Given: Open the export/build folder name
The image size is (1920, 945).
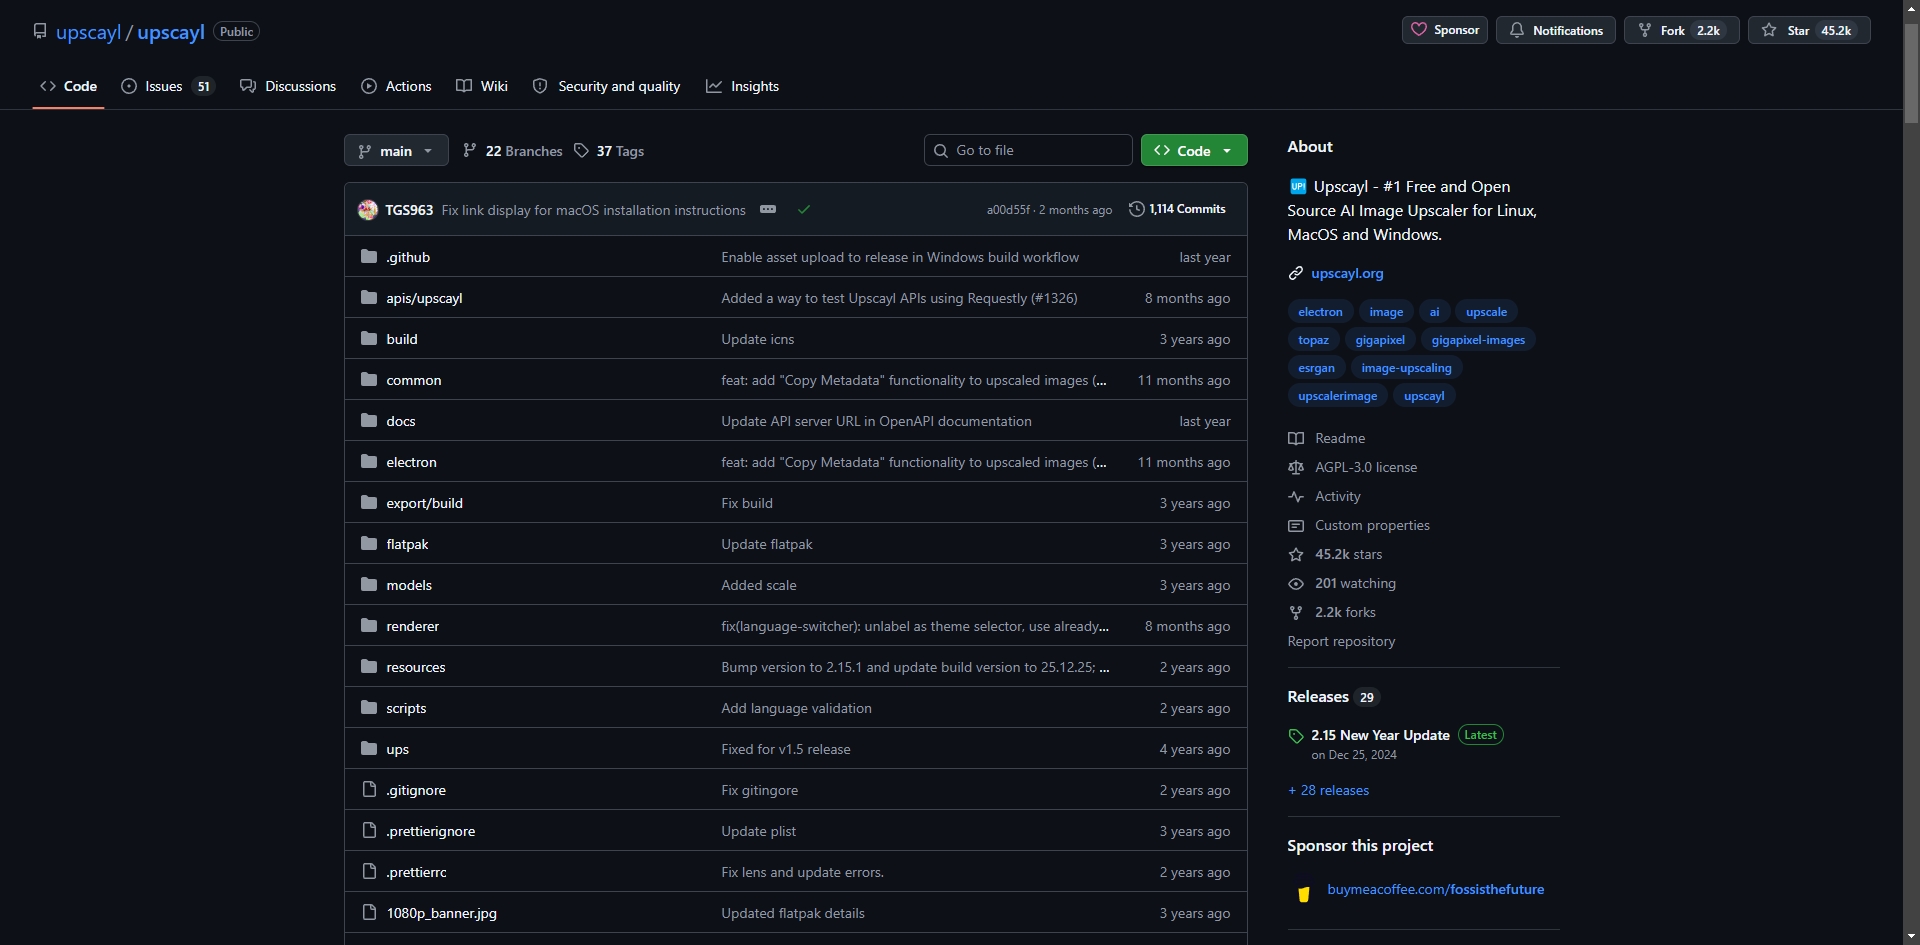Looking at the screenshot, I should coord(424,503).
